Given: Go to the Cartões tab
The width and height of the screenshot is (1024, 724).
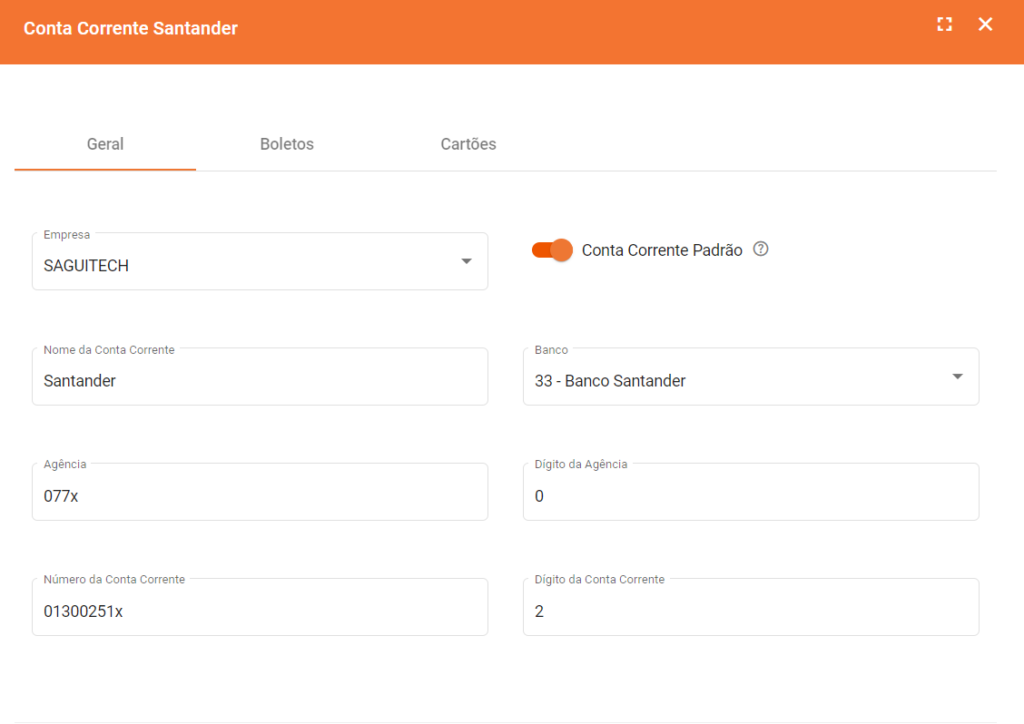Looking at the screenshot, I should click(x=468, y=144).
